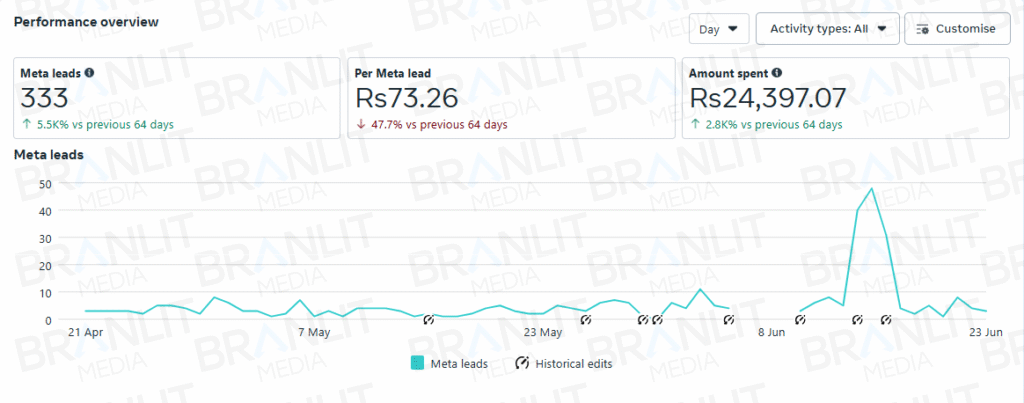The height and width of the screenshot is (403, 1024).
Task: Click the Meta leads info icon
Action: click(89, 72)
